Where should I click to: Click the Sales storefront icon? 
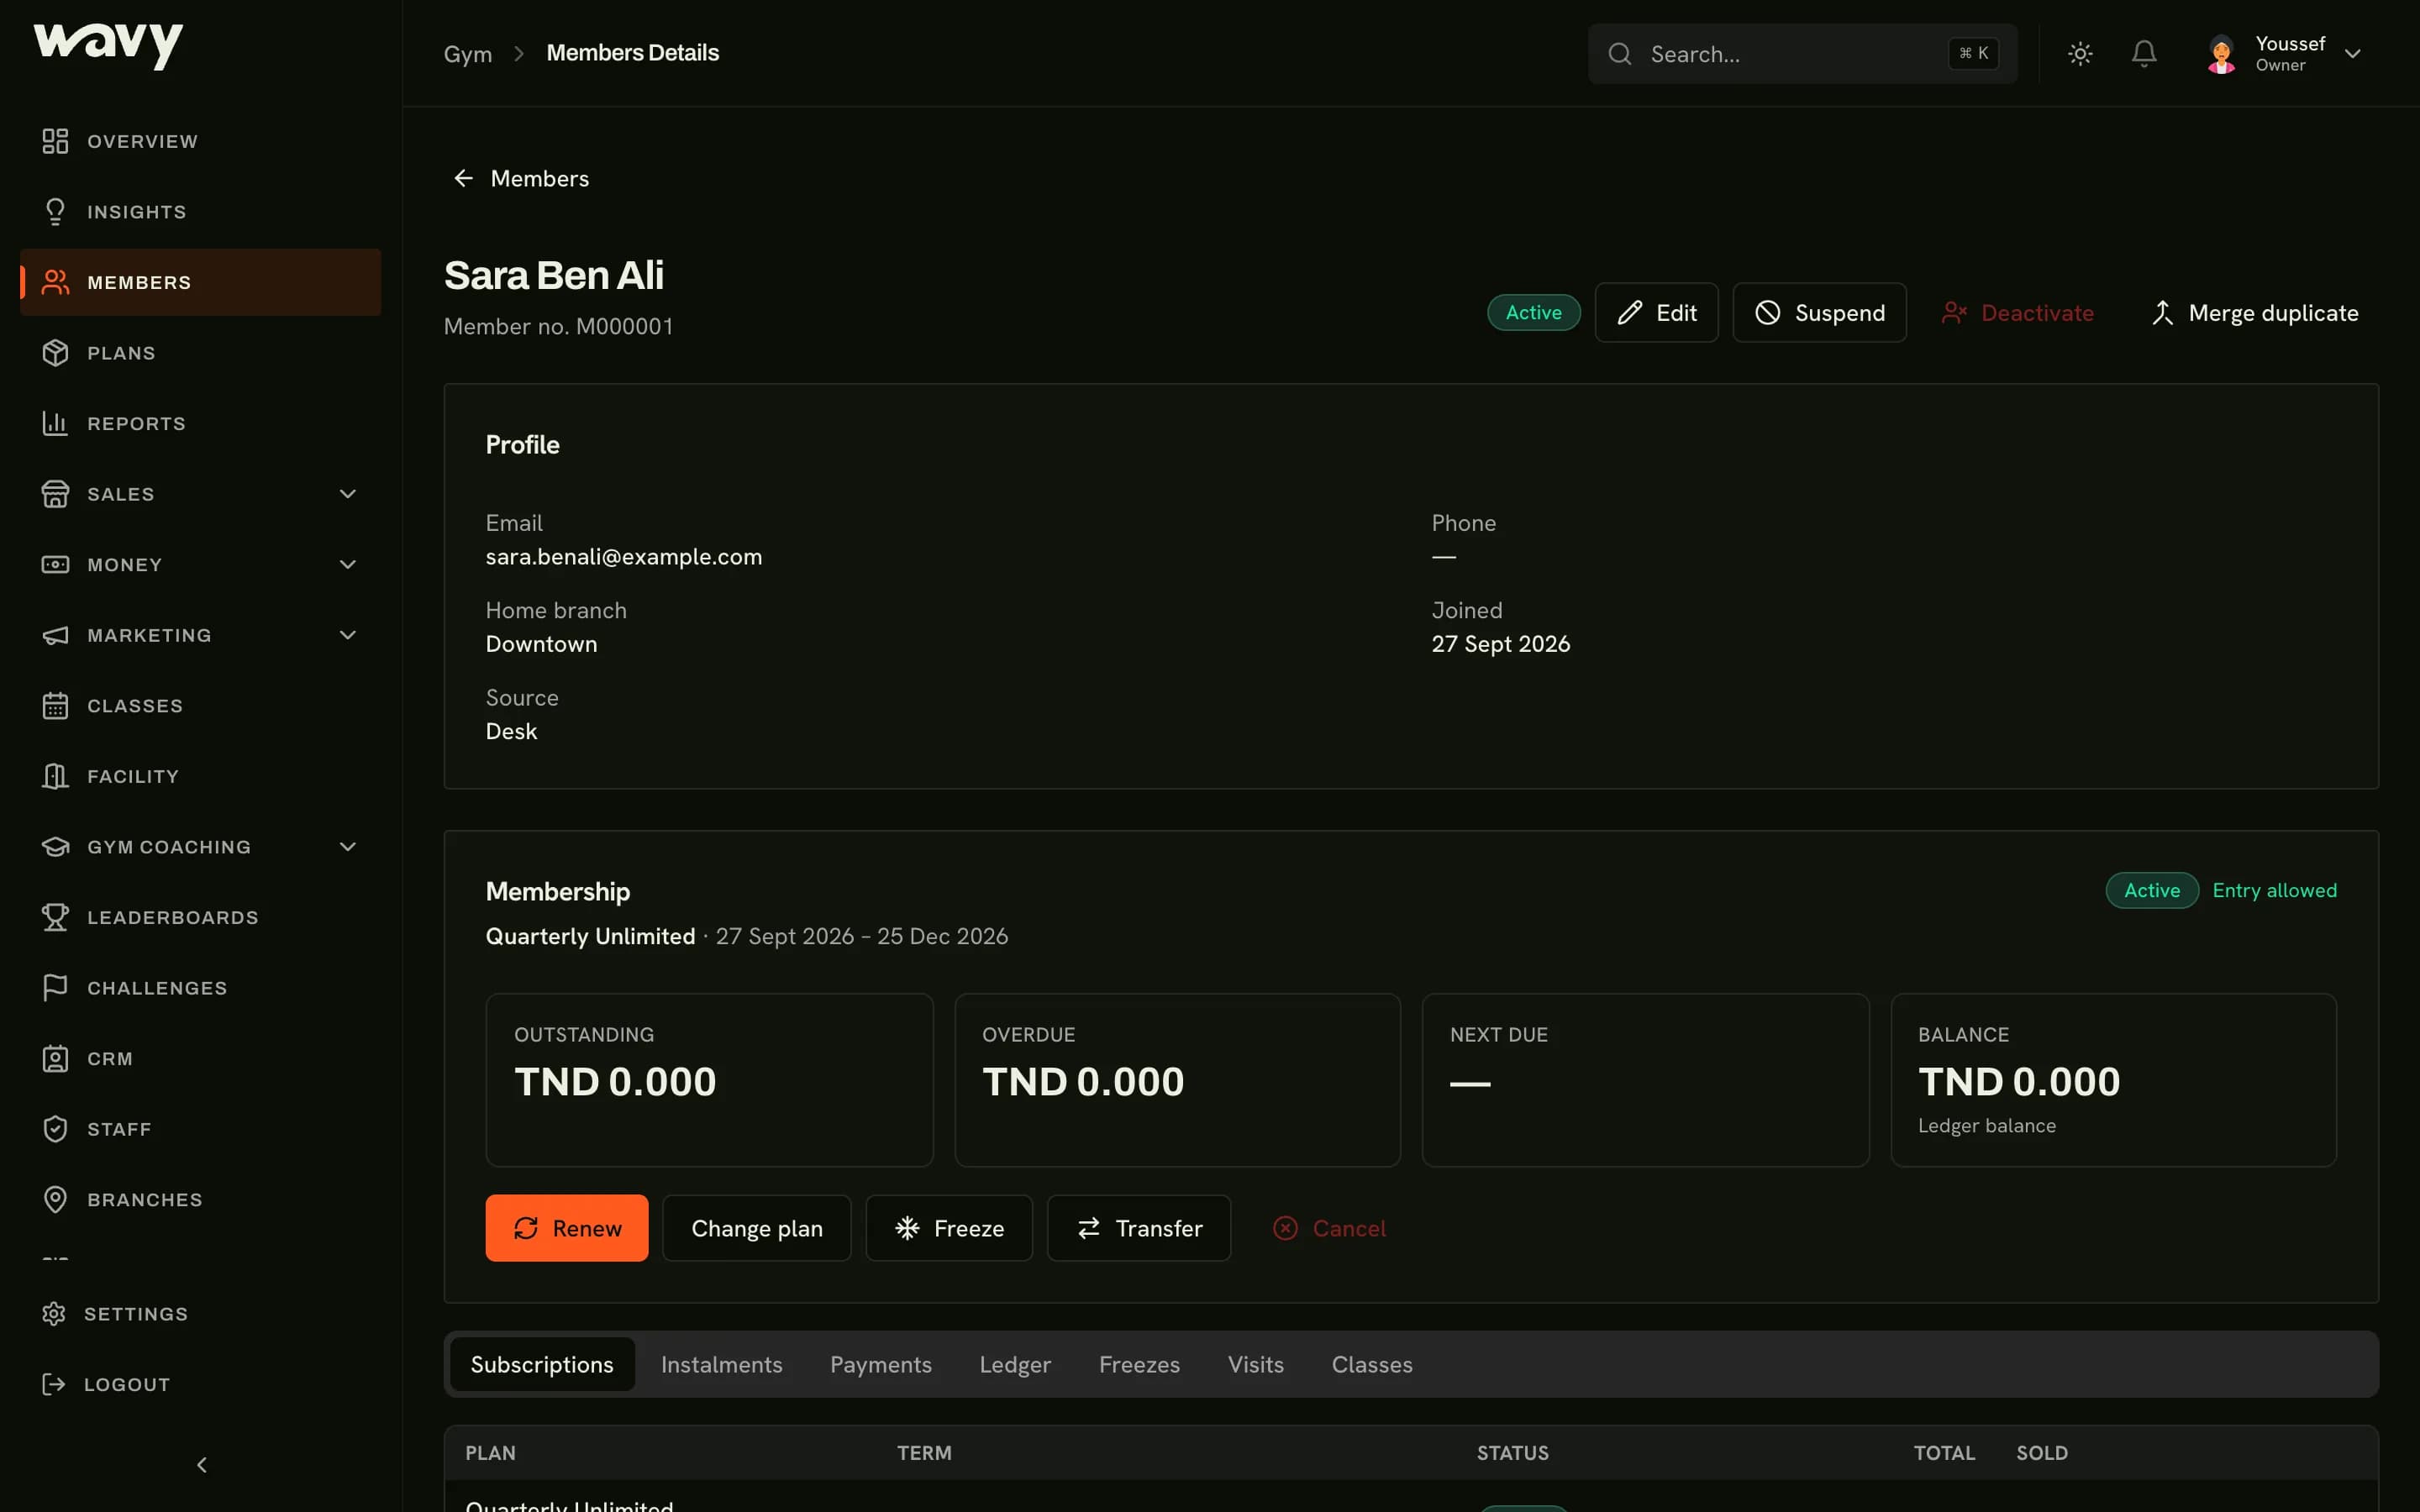[55, 494]
